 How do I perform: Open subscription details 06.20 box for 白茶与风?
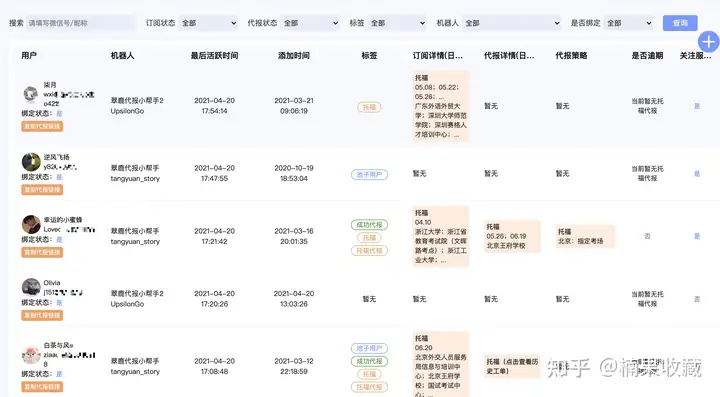[x=441, y=364]
